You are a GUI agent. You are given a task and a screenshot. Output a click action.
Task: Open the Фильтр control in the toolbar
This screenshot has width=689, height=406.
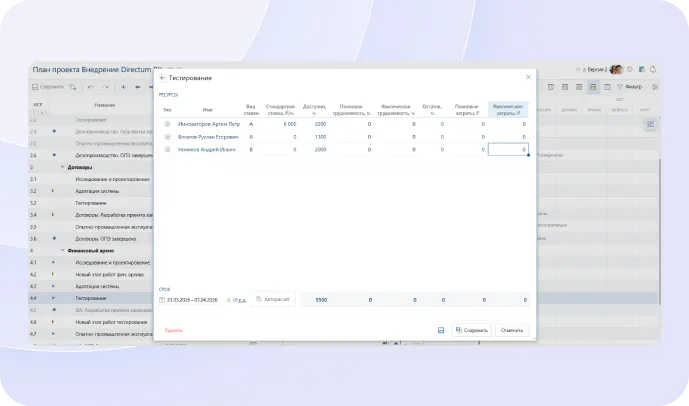(x=627, y=87)
